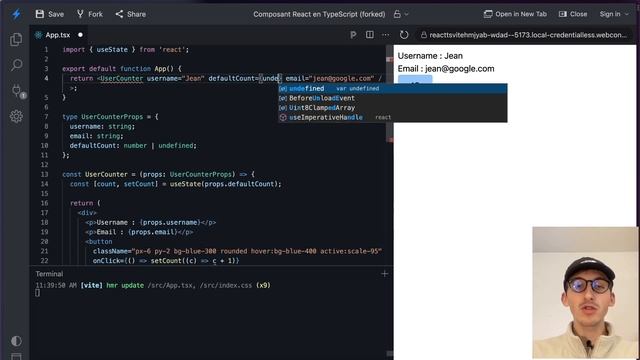Add a new terminal with plus icon
The image size is (640, 360).
pos(384,274)
